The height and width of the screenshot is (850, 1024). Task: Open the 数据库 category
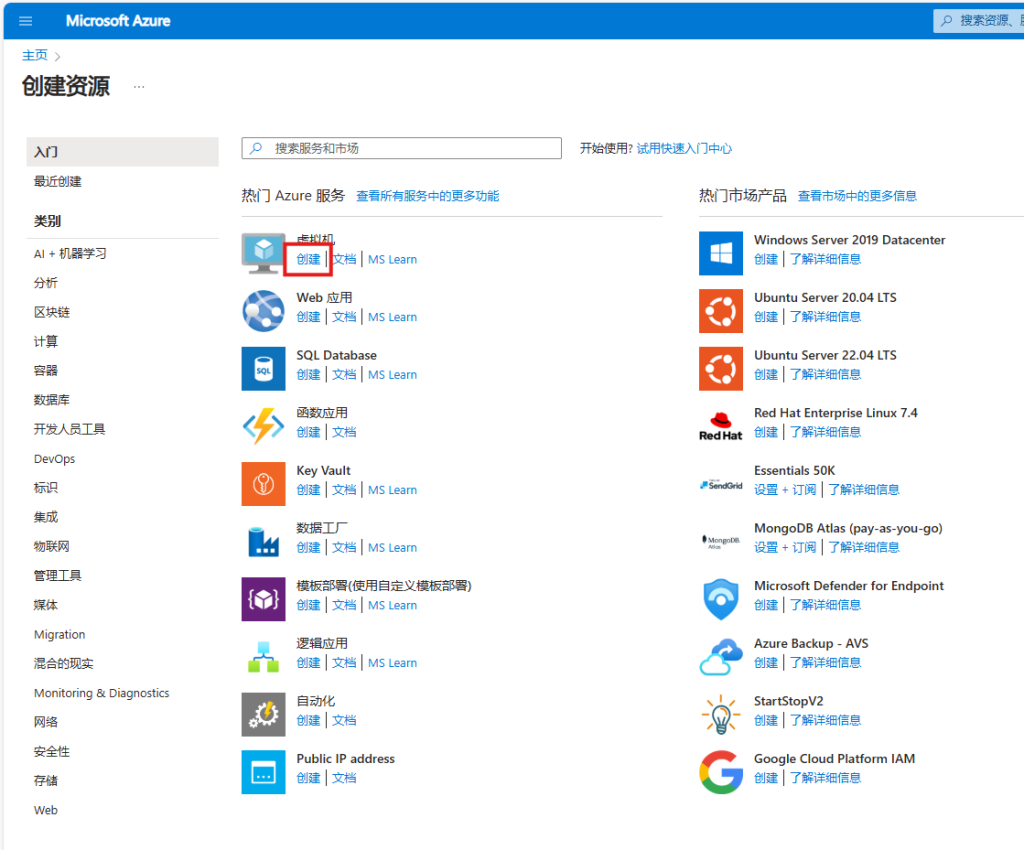point(52,400)
